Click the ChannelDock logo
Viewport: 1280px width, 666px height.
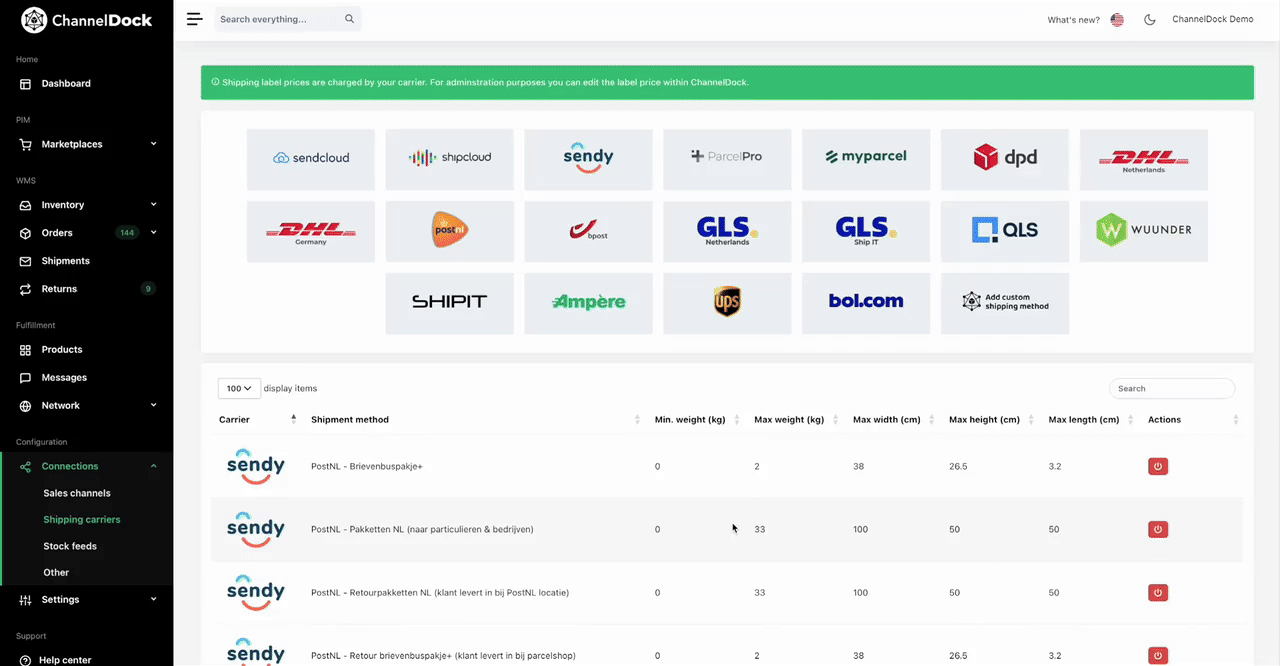click(87, 20)
